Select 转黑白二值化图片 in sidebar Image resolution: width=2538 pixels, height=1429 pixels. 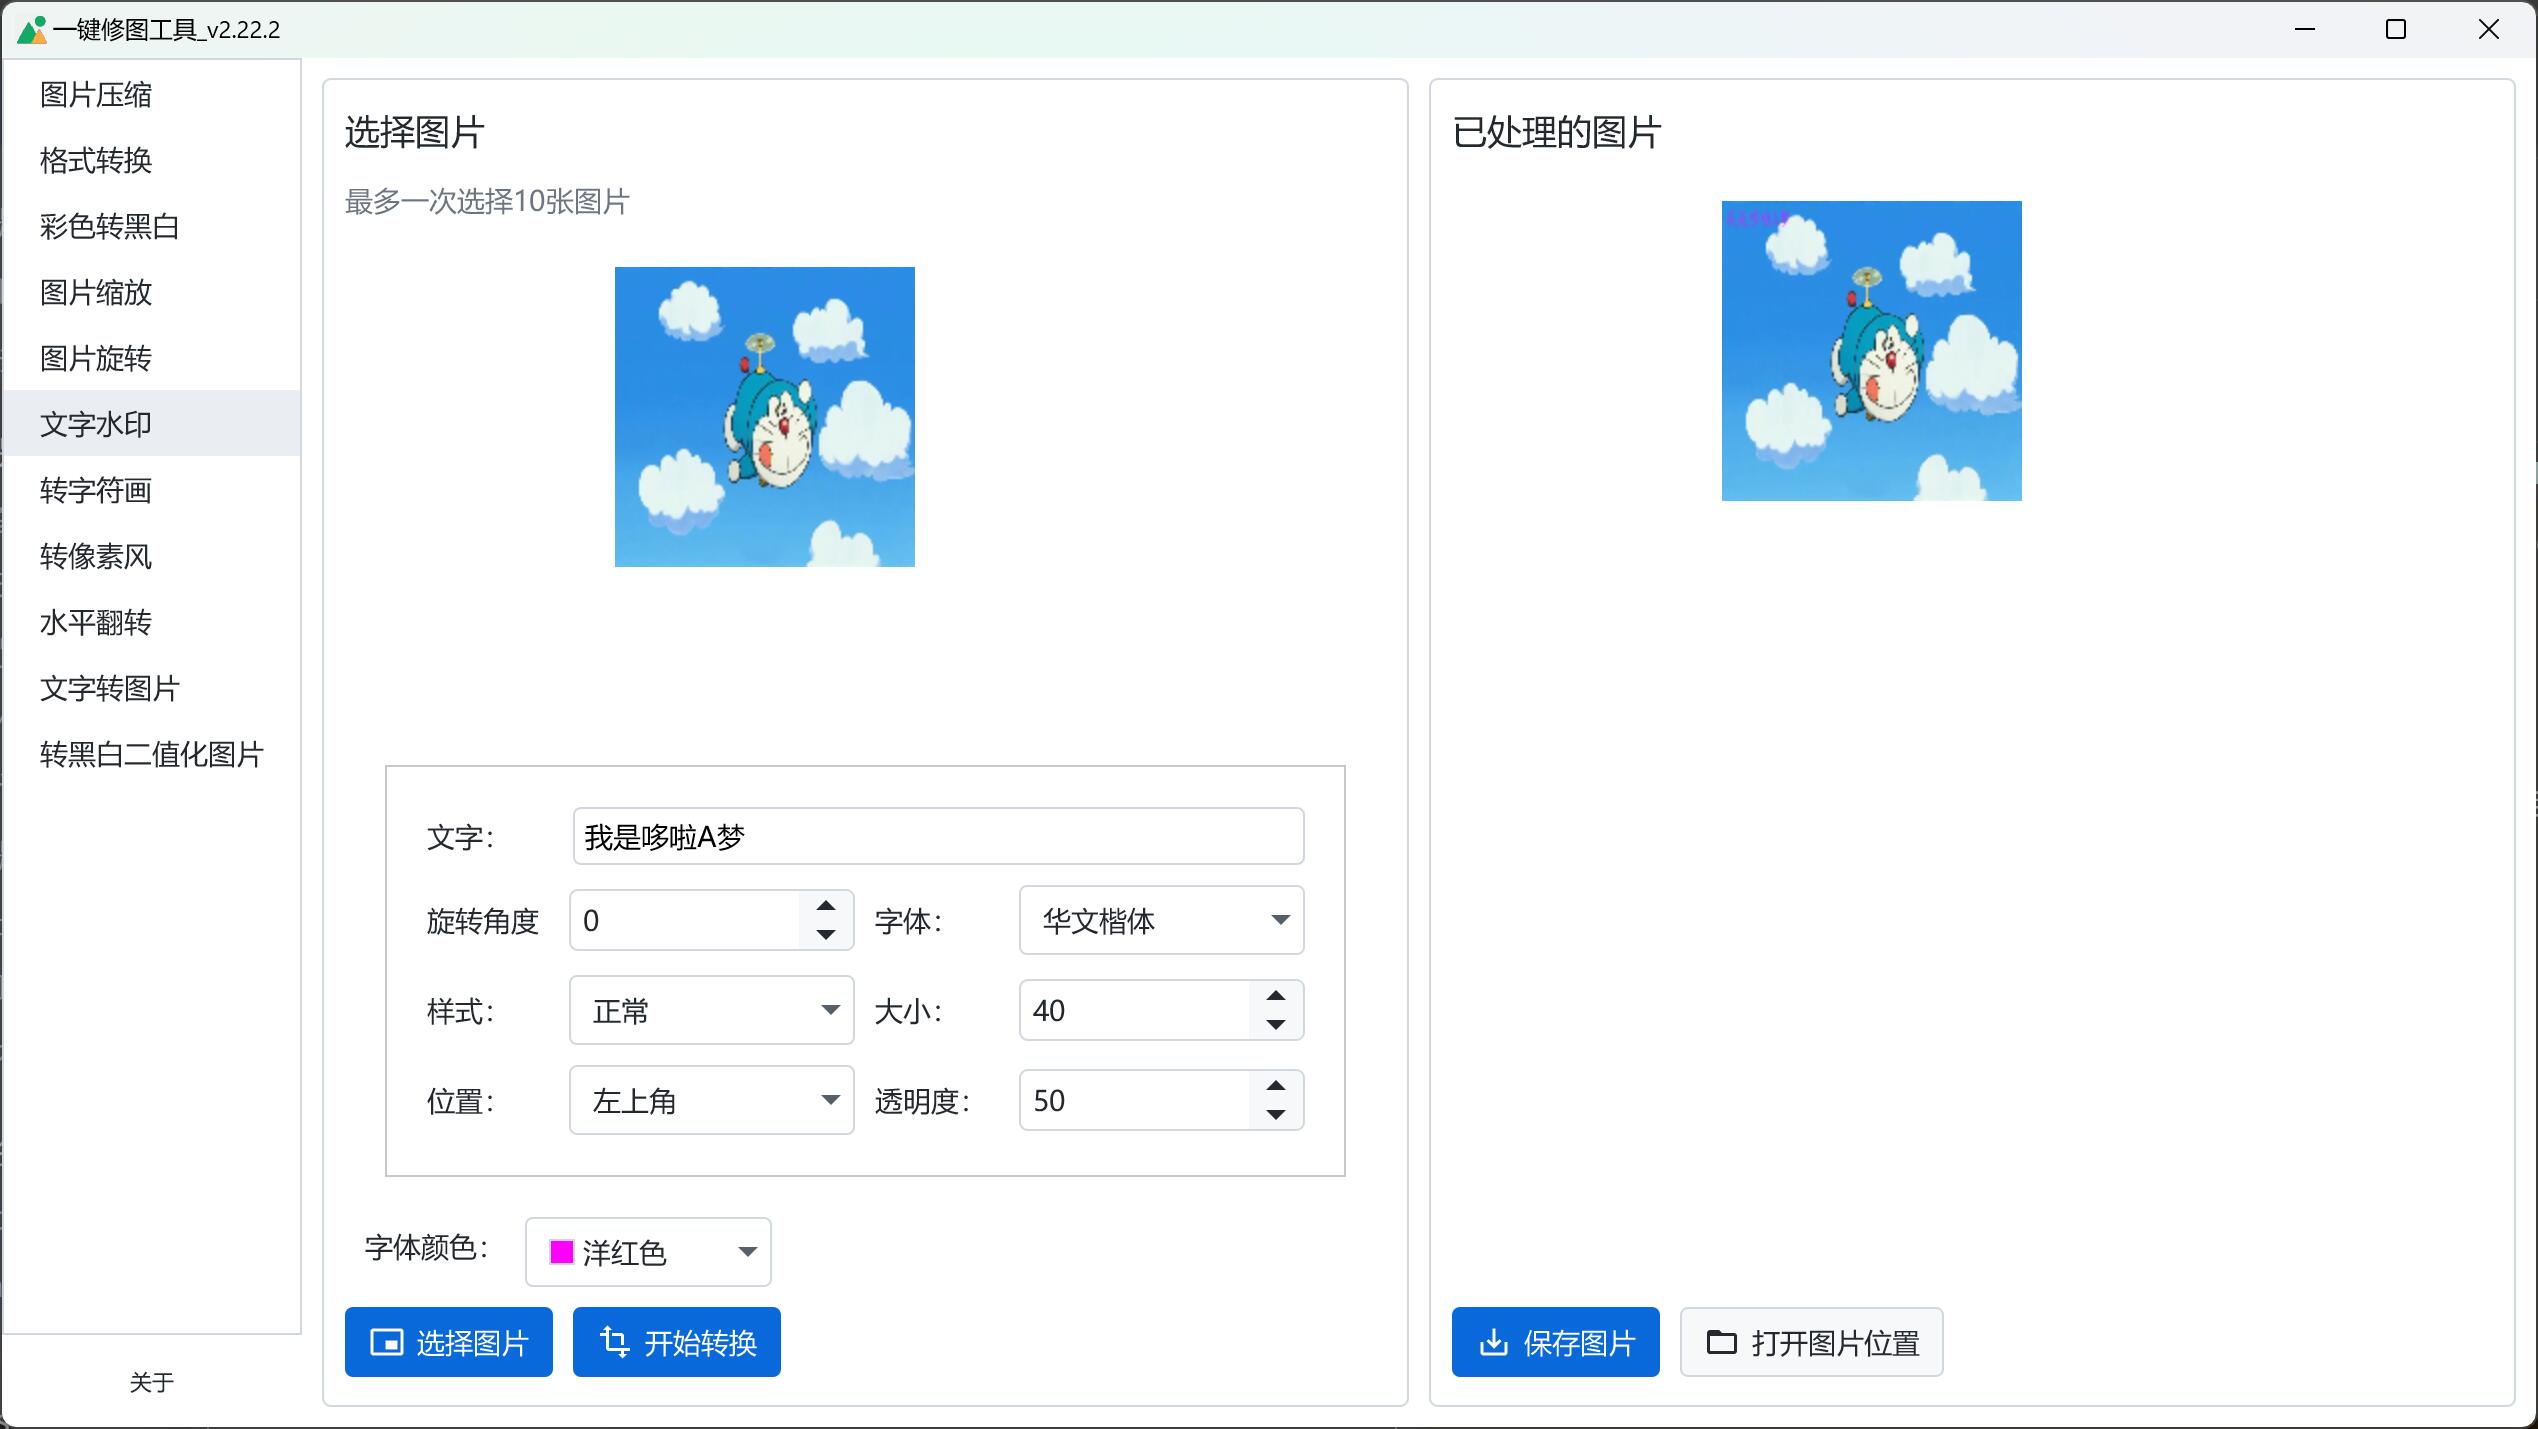151,755
